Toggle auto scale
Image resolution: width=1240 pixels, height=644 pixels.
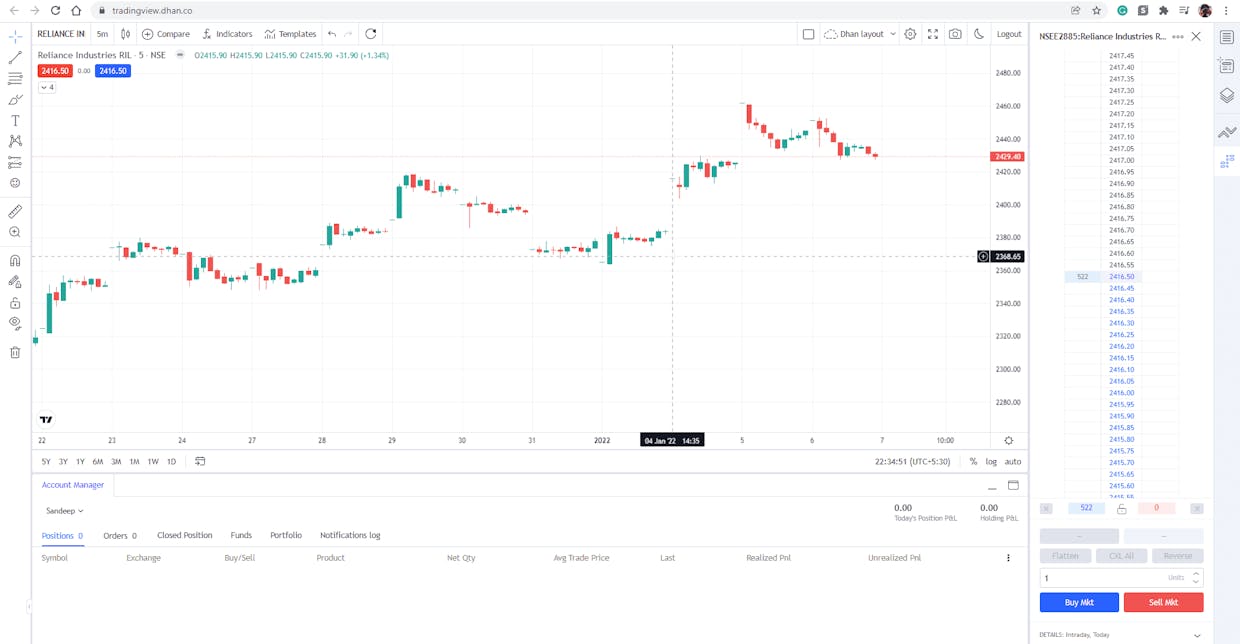click(x=1013, y=462)
